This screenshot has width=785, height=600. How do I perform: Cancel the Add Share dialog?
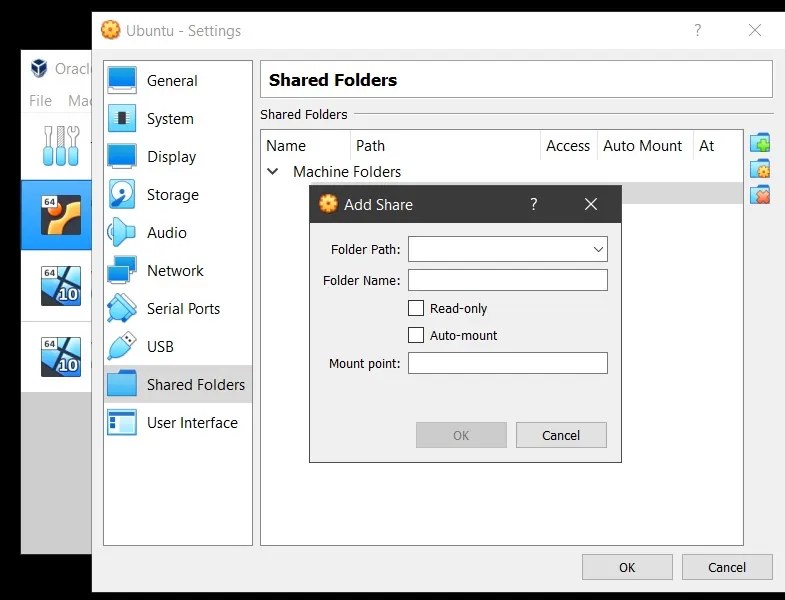(561, 435)
